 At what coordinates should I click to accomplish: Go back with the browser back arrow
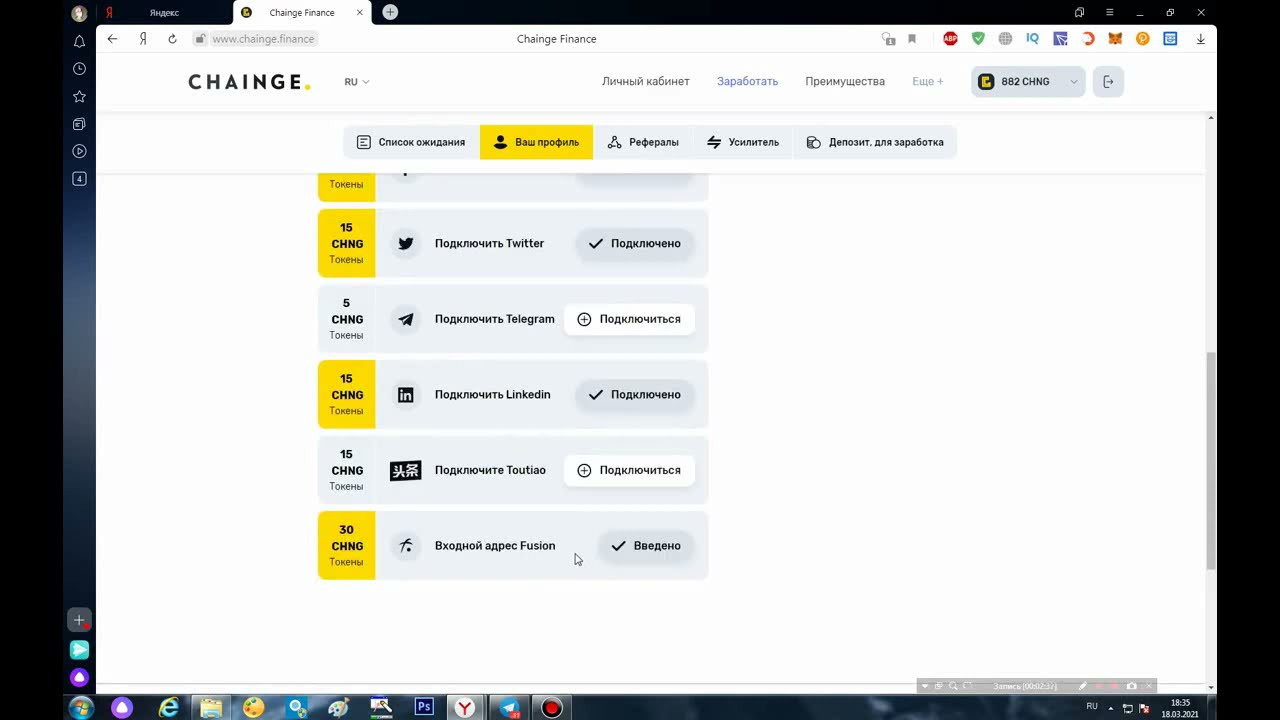112,39
